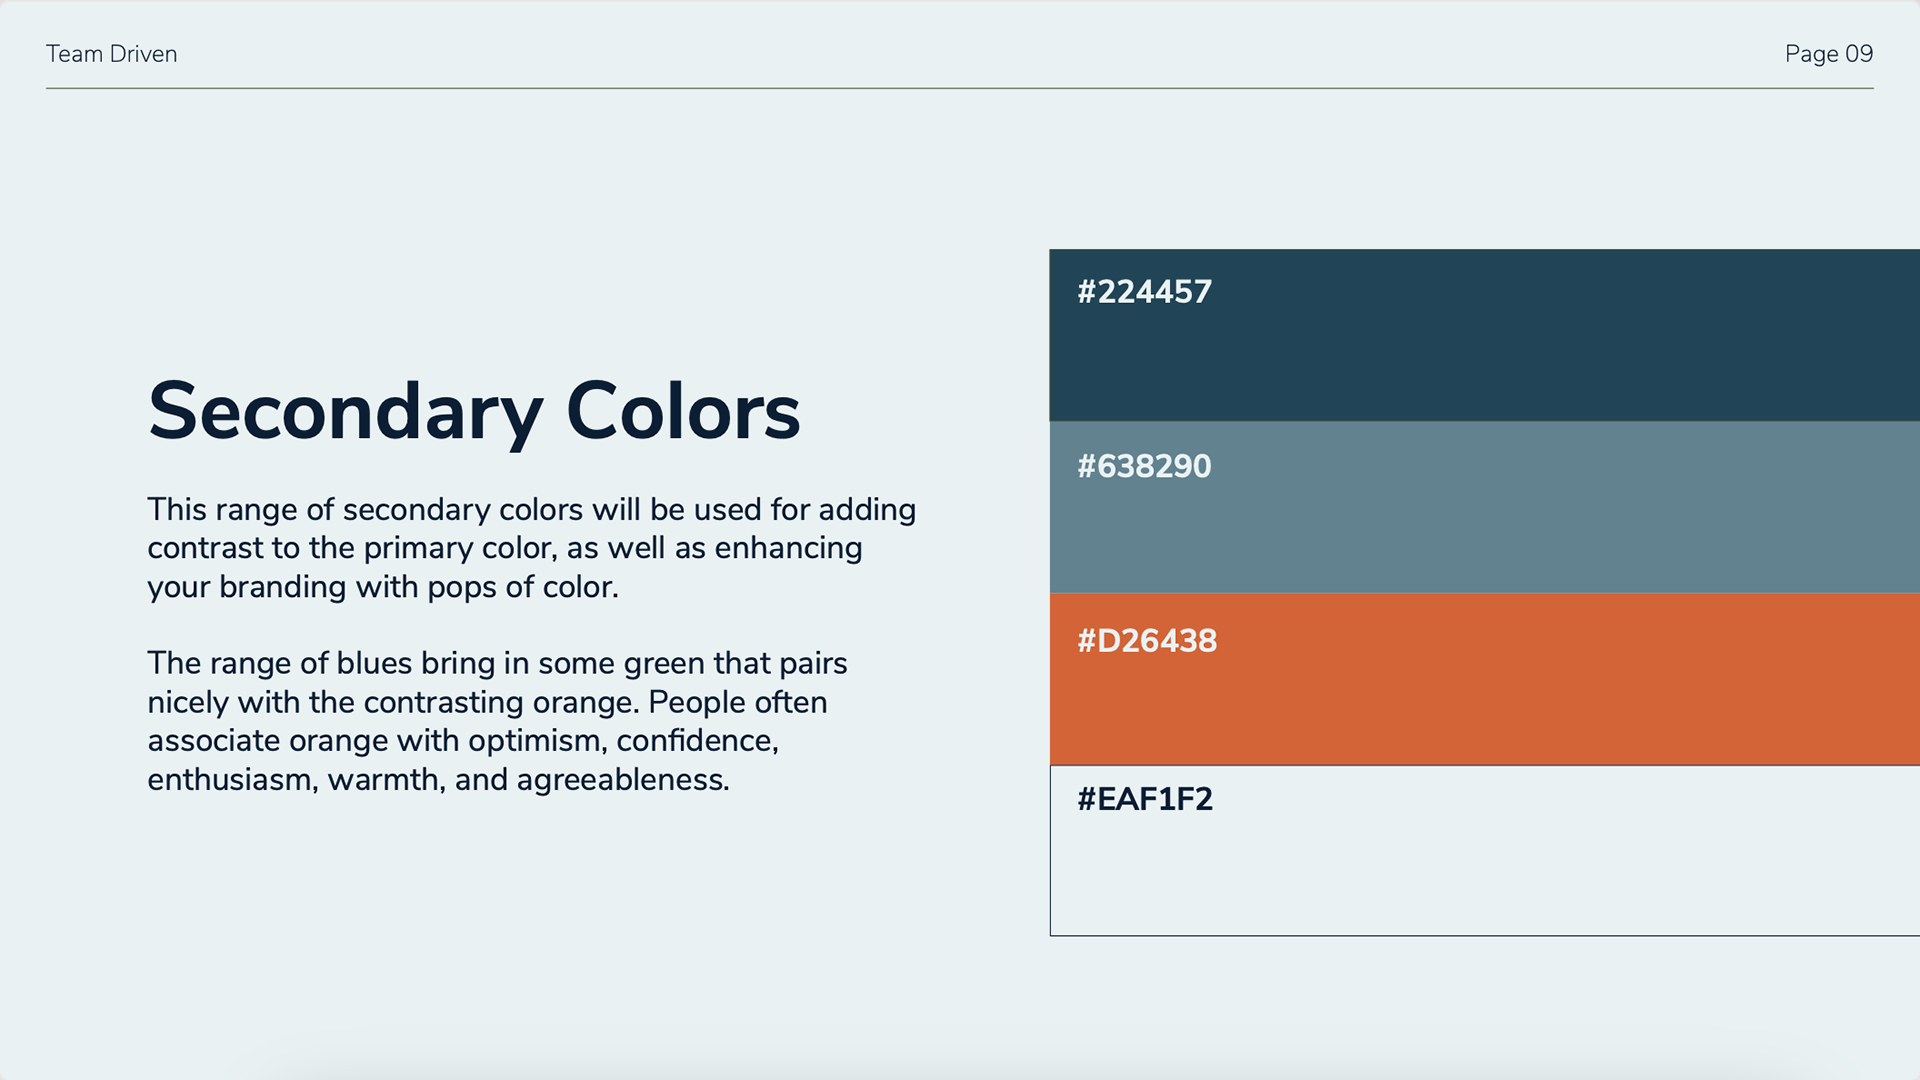Click the header divider line
The image size is (1920, 1080).
point(960,88)
